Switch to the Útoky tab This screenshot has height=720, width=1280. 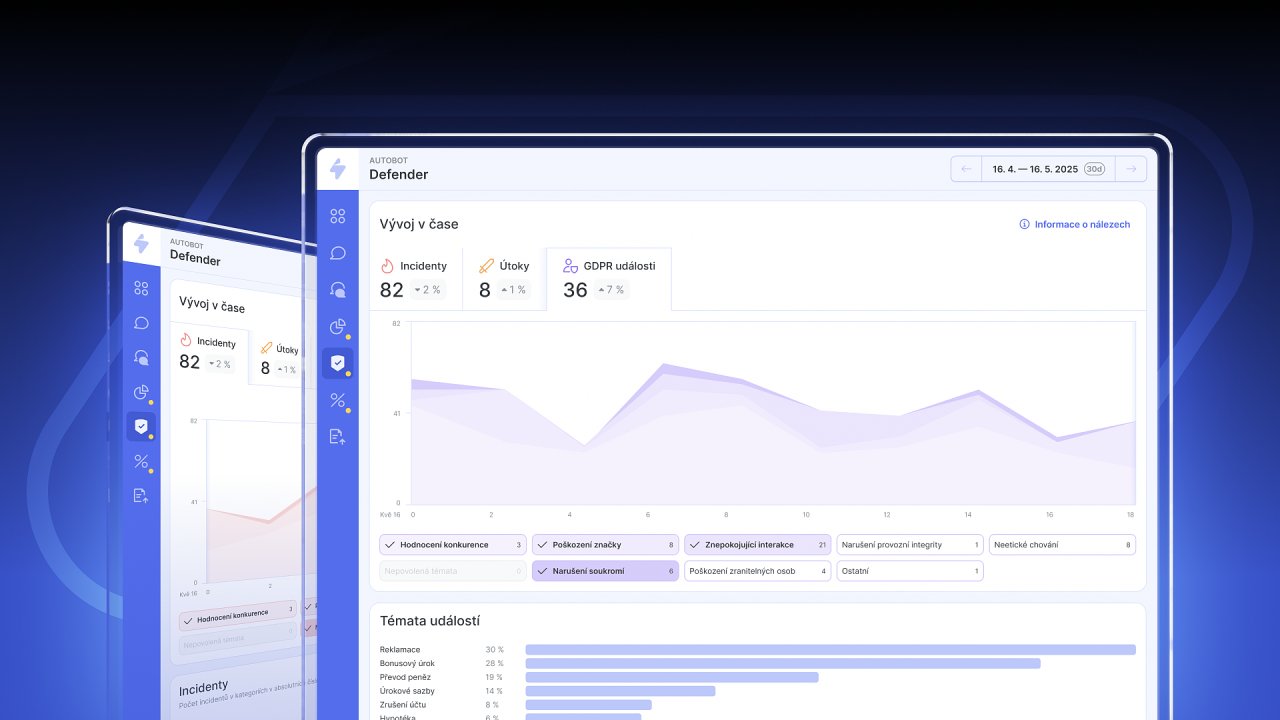point(504,278)
